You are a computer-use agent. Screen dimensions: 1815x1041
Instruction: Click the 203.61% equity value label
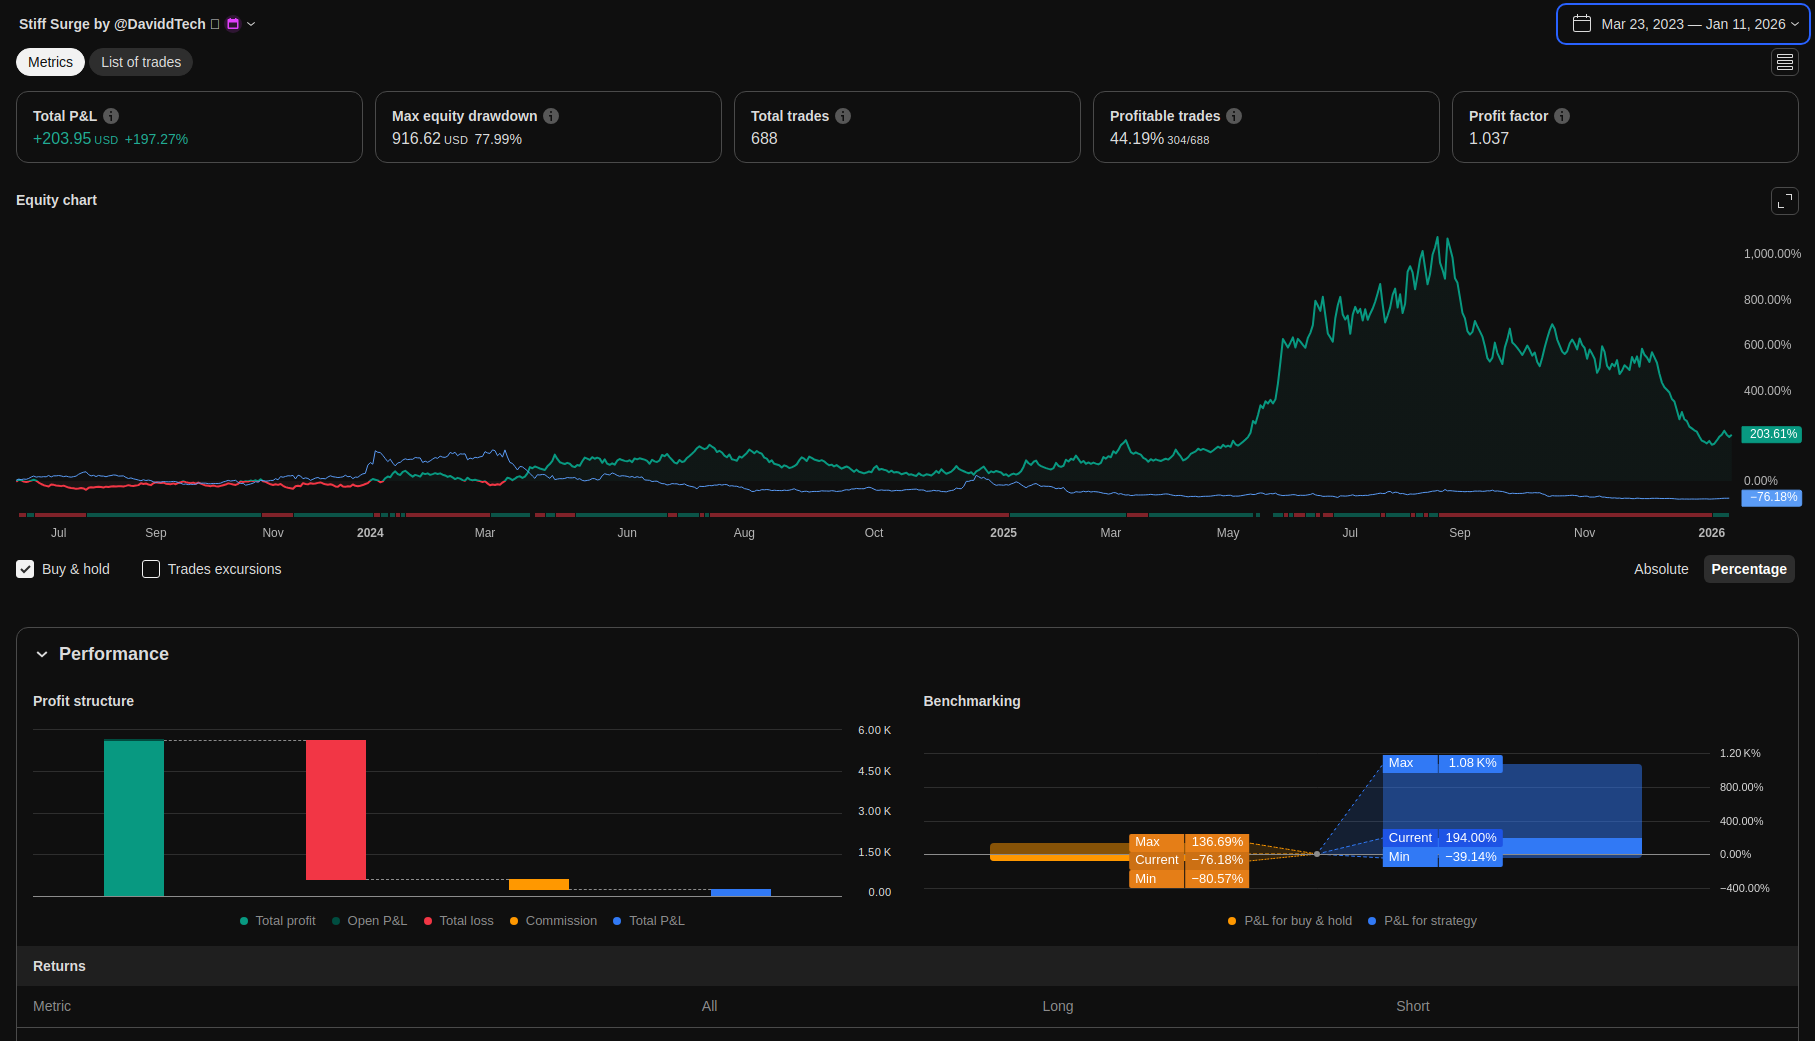click(x=1772, y=434)
